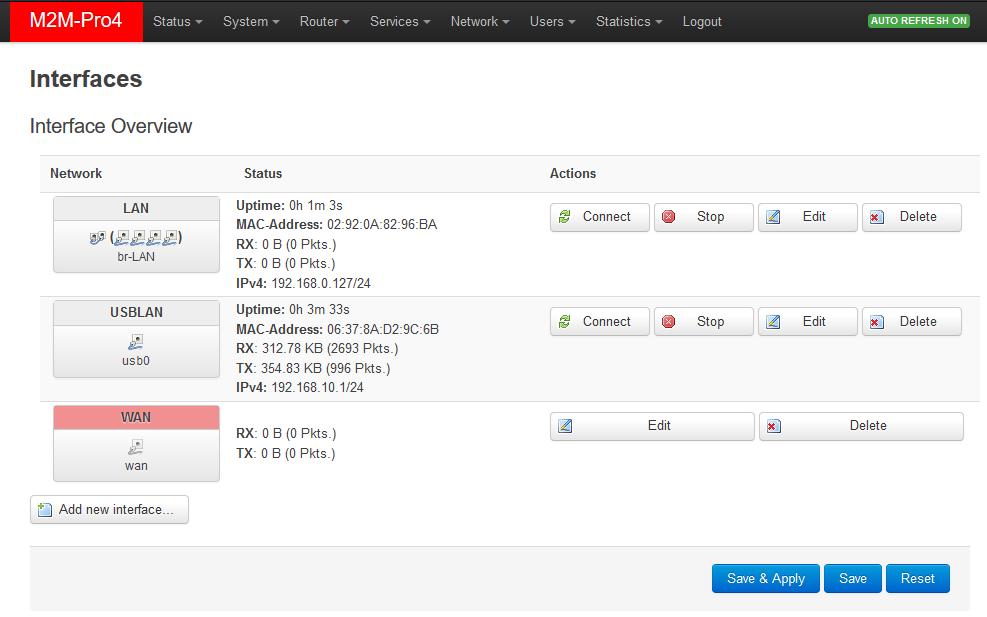The width and height of the screenshot is (987, 617).
Task: Select the LAN network header box
Action: 136,208
